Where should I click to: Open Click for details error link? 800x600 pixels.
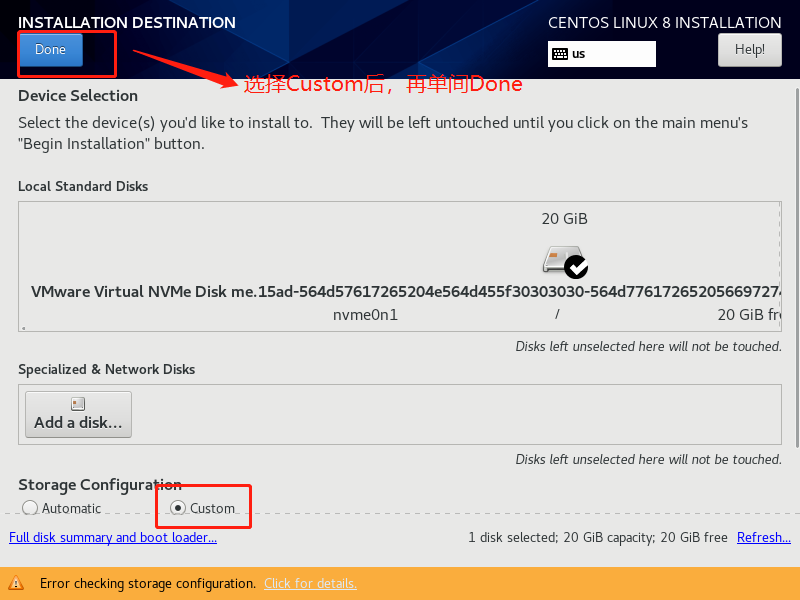tap(310, 583)
